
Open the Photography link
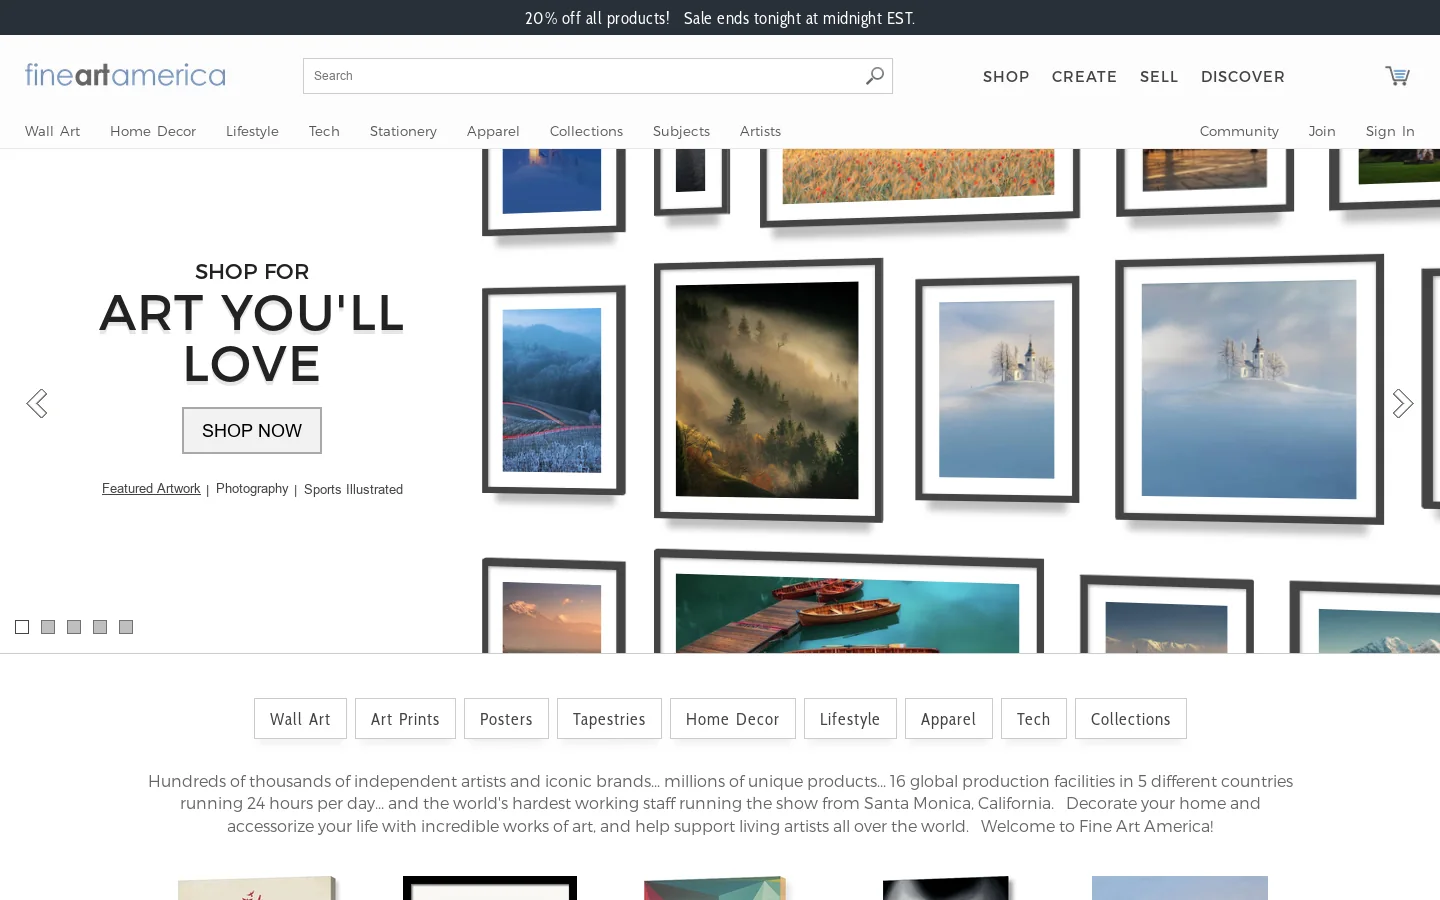(252, 489)
